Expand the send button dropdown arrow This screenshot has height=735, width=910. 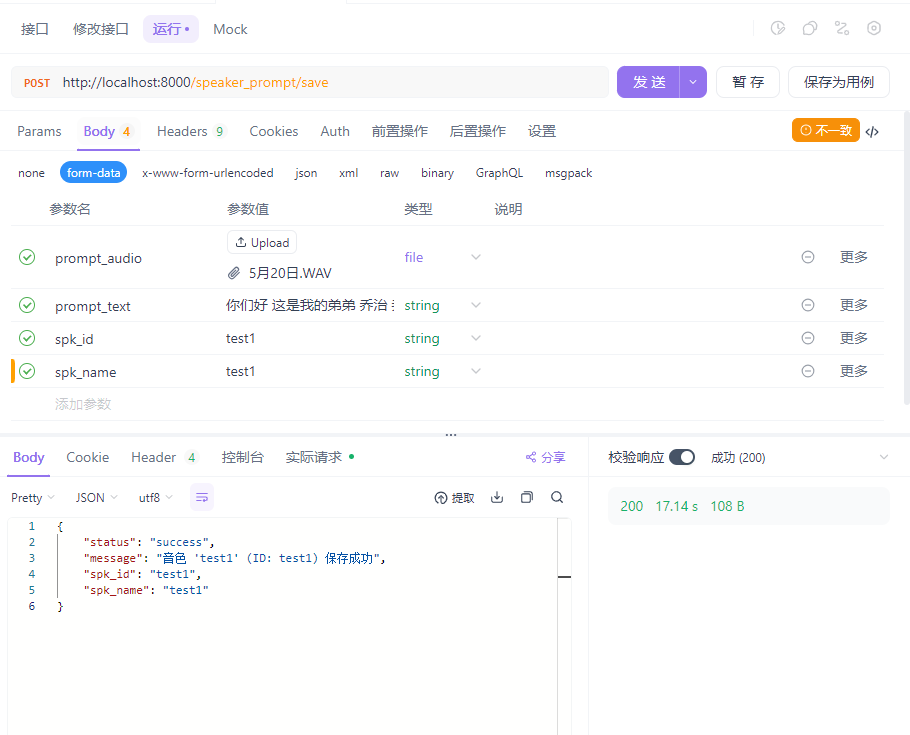click(x=692, y=81)
